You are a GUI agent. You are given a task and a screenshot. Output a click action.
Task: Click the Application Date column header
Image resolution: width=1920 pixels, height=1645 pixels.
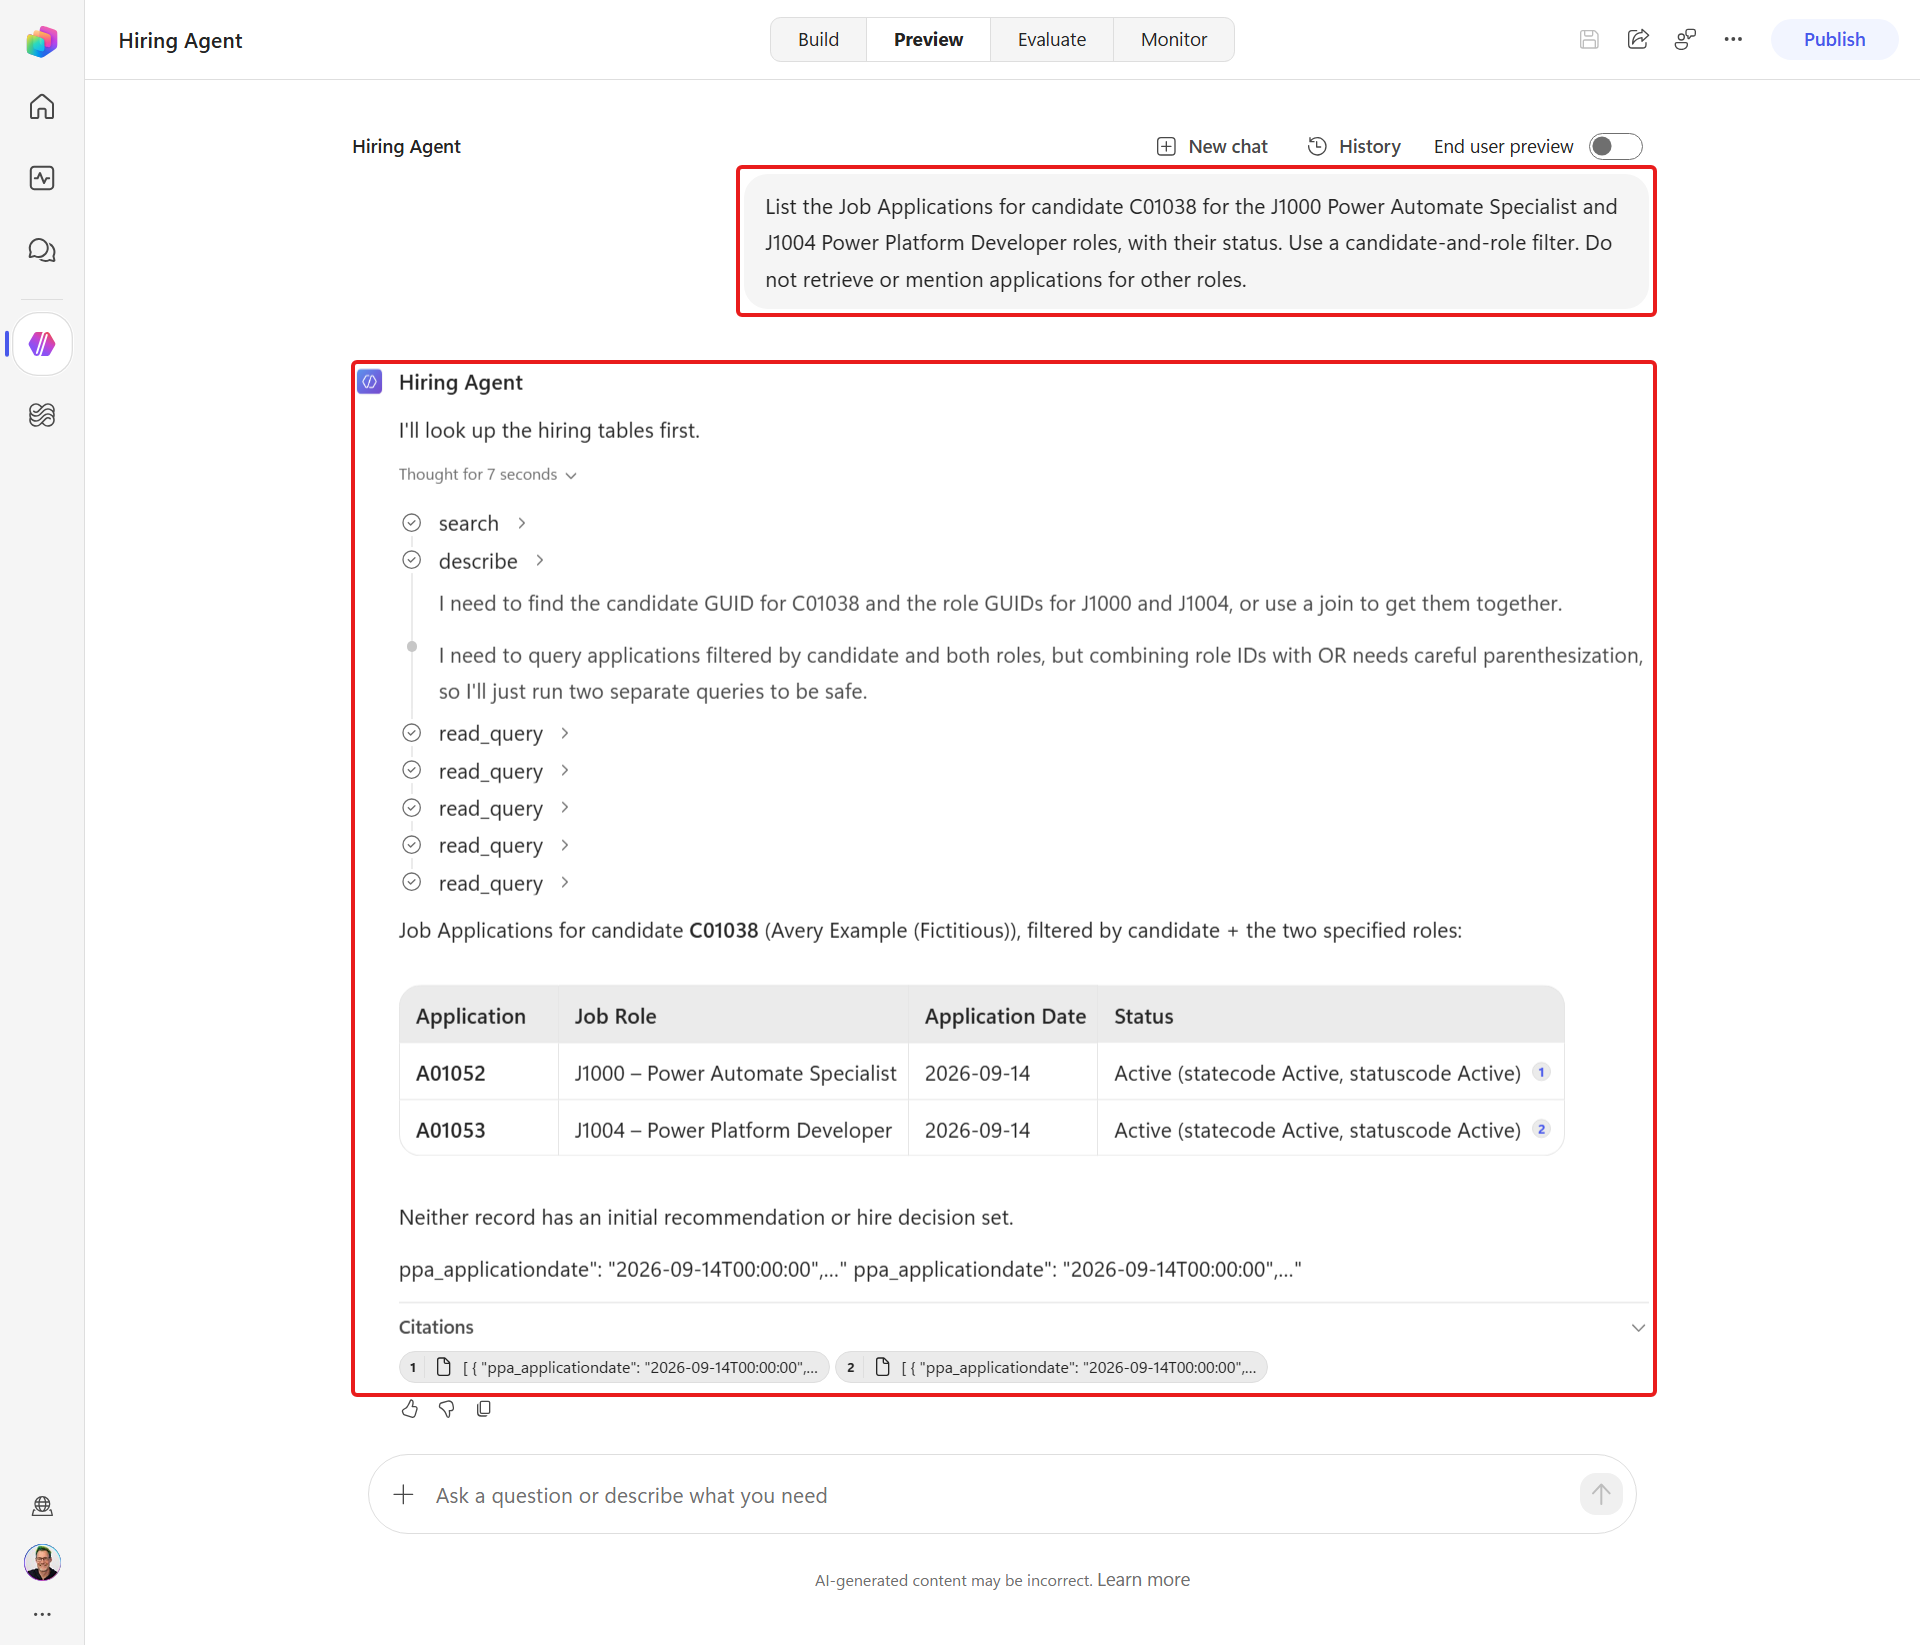pyautogui.click(x=1004, y=1016)
